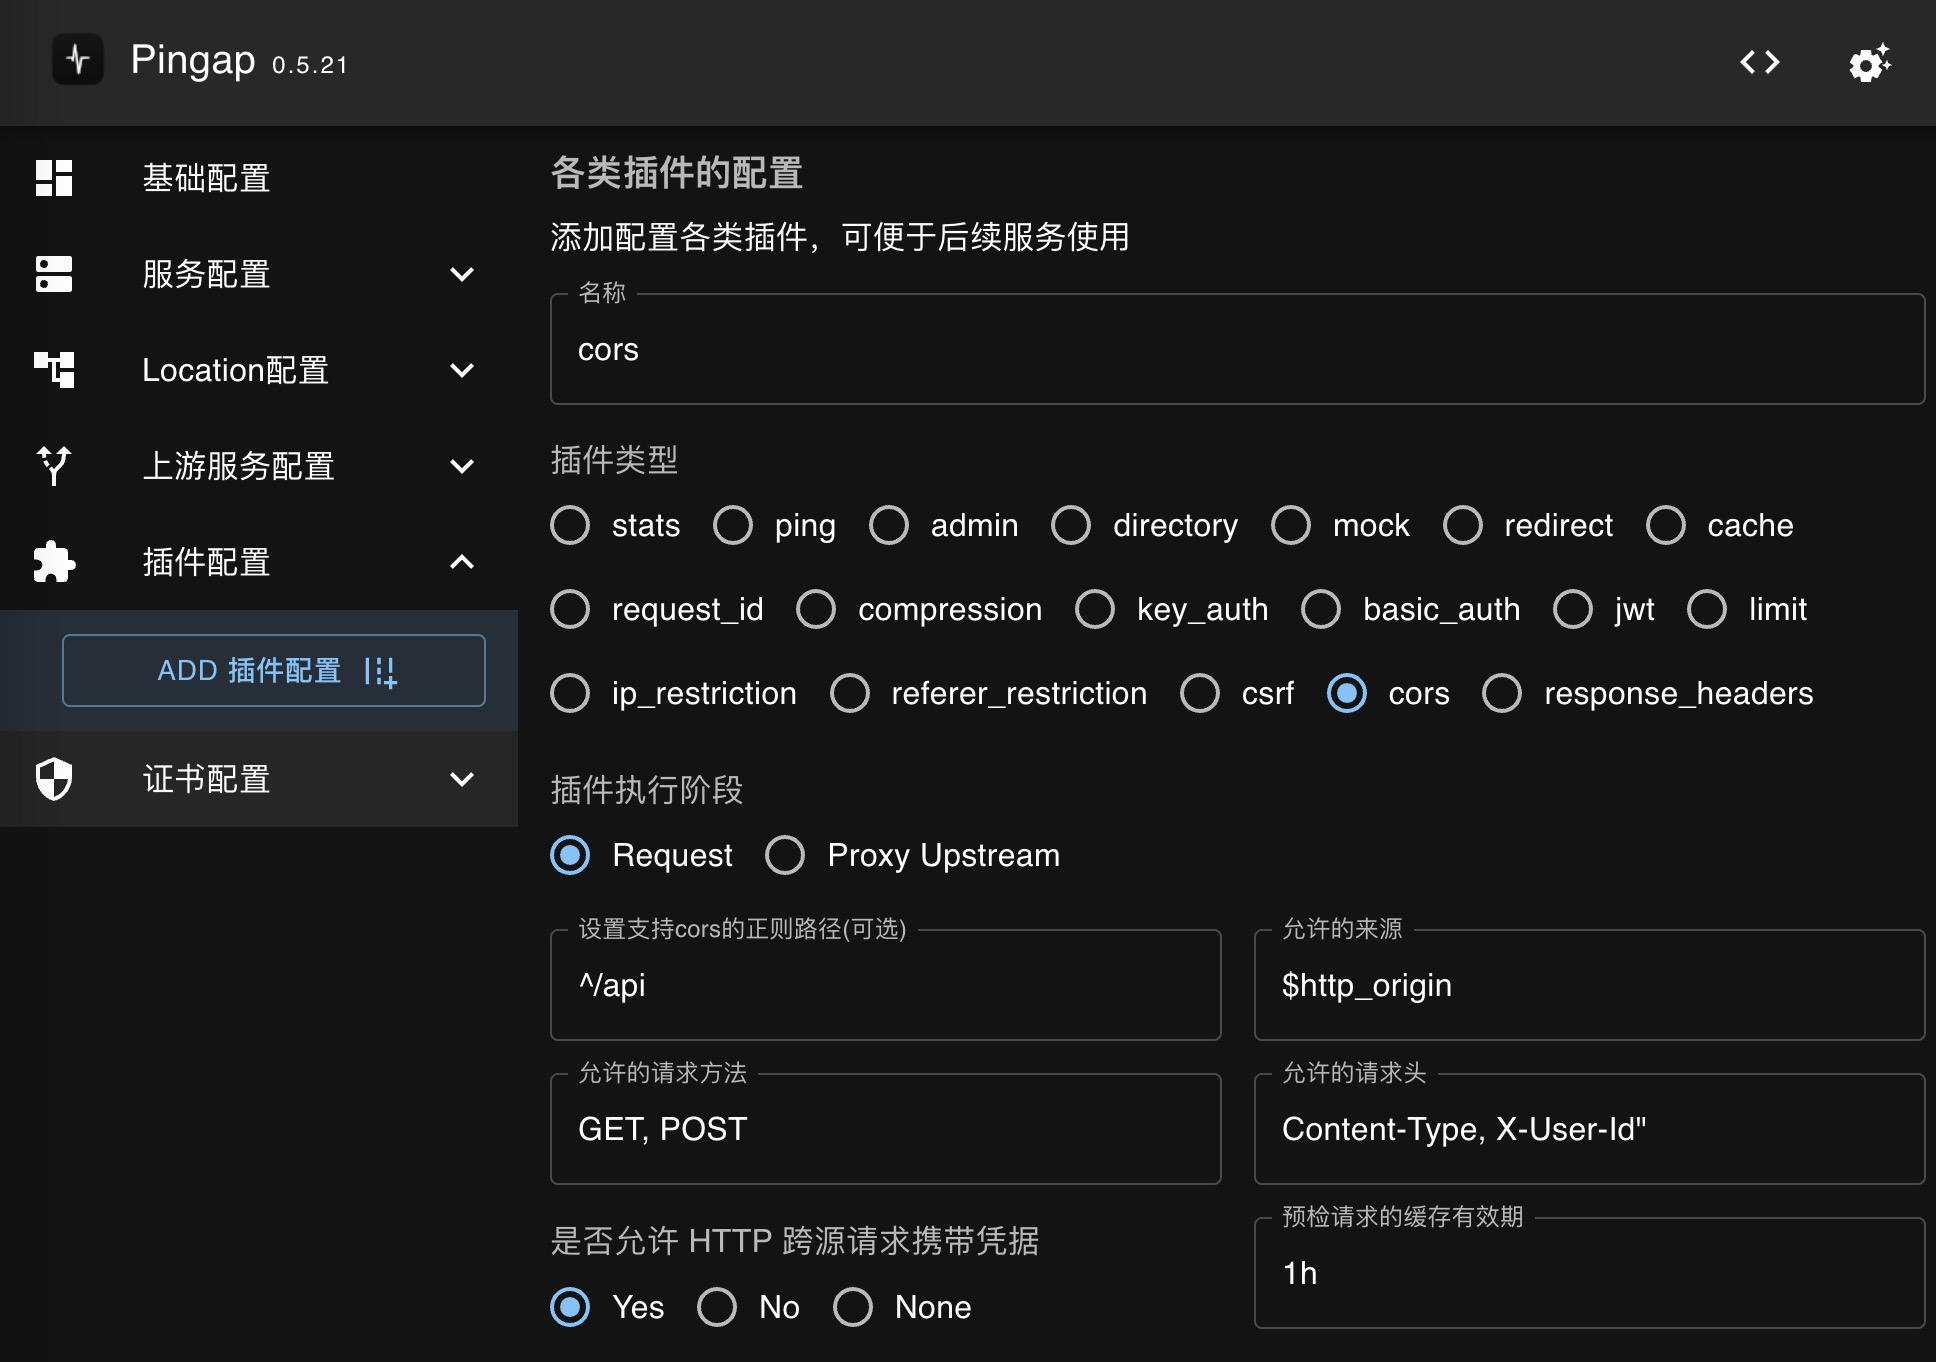Click the 上游服务配置 fork-arrow icon
Screen dimensions: 1936x1362
pyautogui.click(x=54, y=466)
